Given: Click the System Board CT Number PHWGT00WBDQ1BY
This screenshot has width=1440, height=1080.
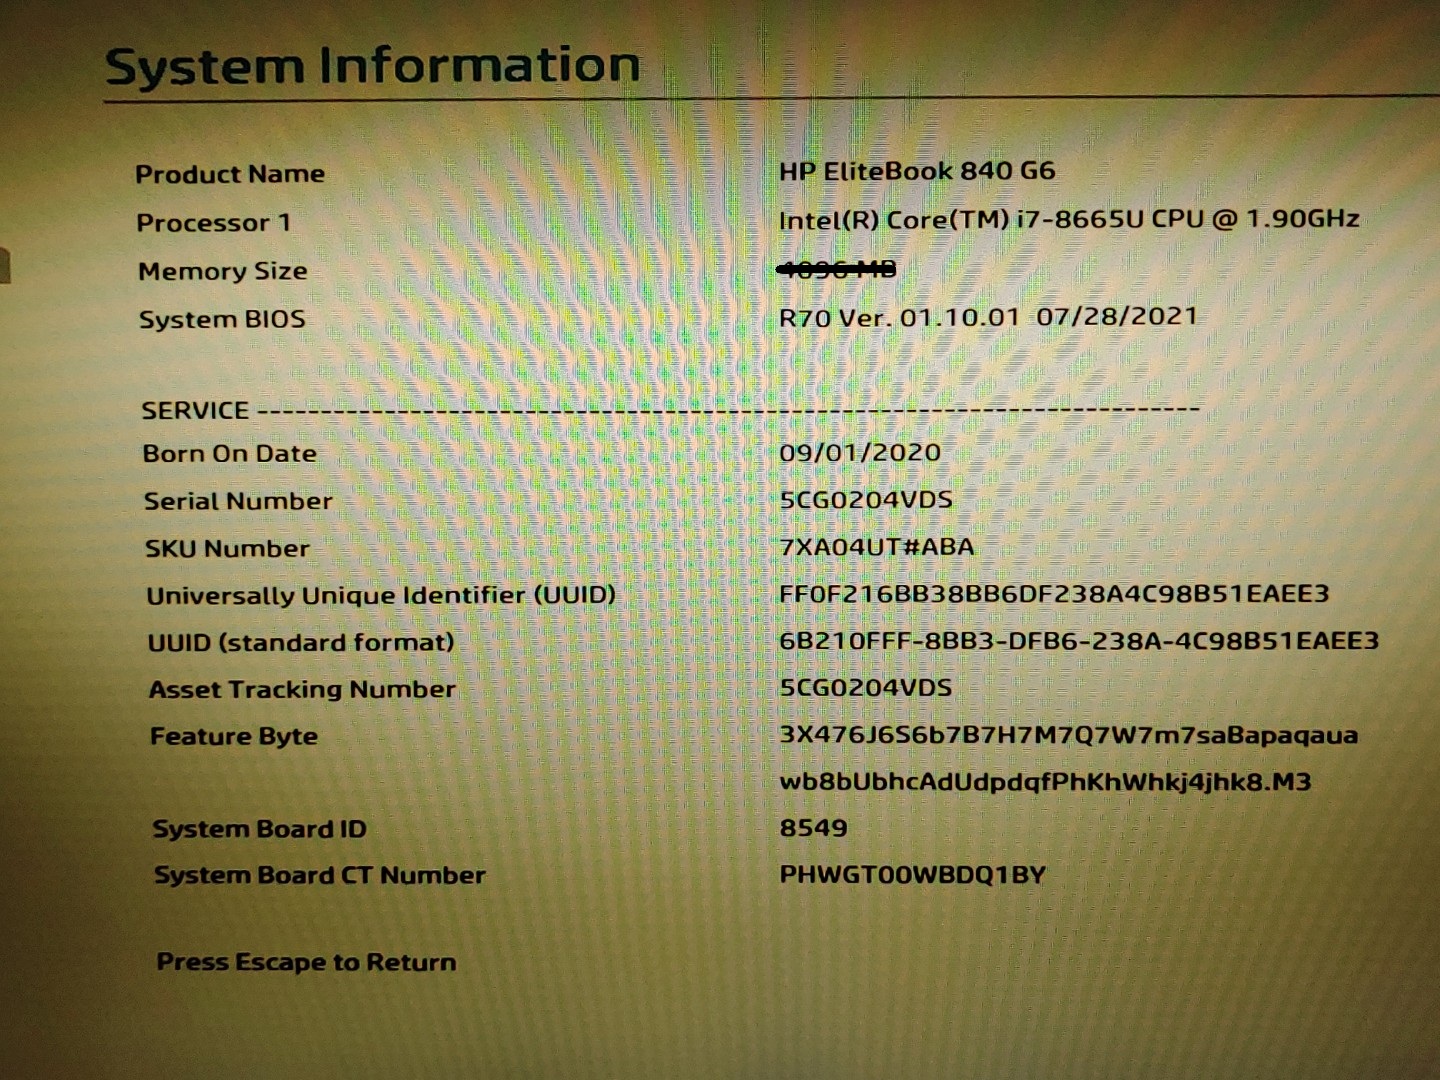Looking at the screenshot, I should 913,873.
